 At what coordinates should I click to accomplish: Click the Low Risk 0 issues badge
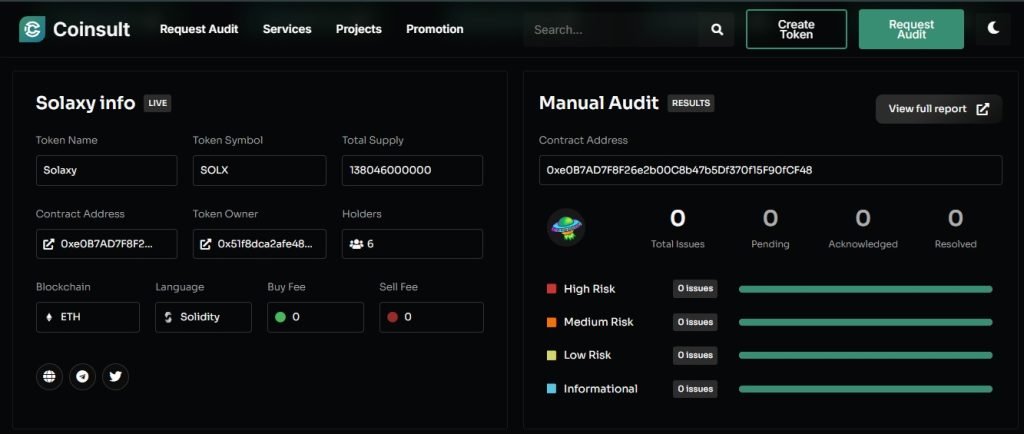pos(695,355)
